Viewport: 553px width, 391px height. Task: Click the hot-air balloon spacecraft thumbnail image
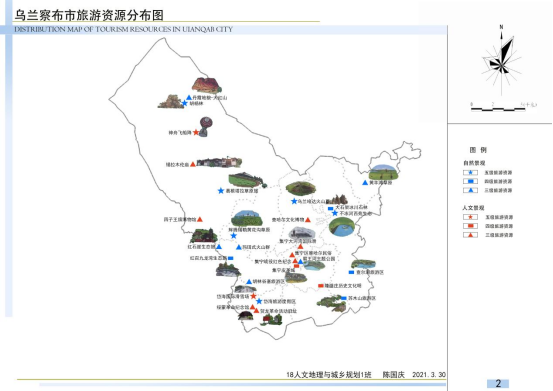click(x=205, y=127)
